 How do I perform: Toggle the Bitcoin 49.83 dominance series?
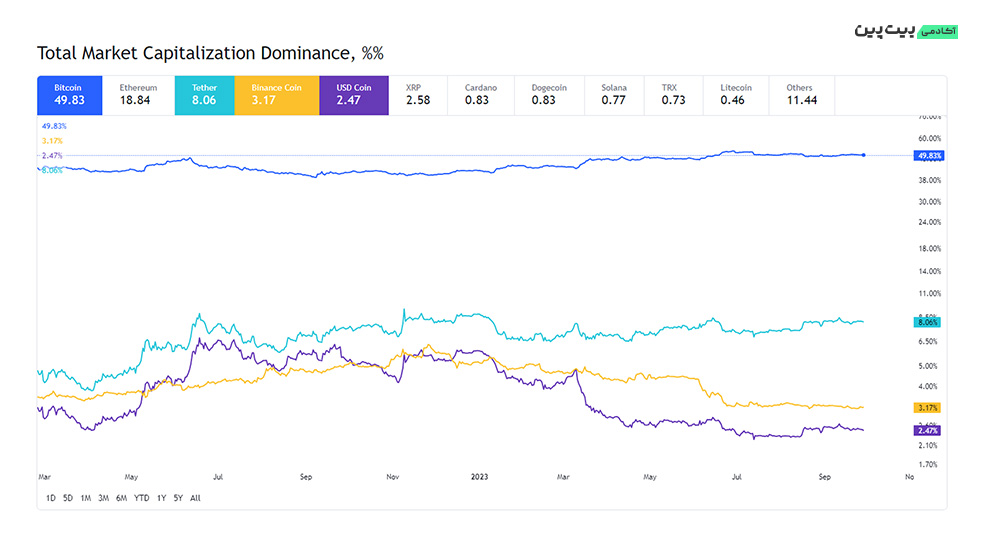[70, 95]
